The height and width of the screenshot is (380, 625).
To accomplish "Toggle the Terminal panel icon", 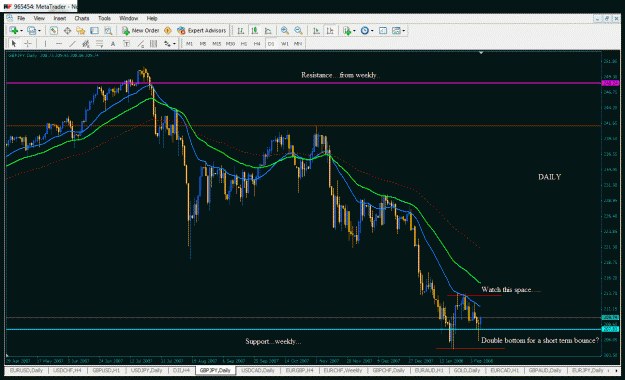I will click(94, 31).
